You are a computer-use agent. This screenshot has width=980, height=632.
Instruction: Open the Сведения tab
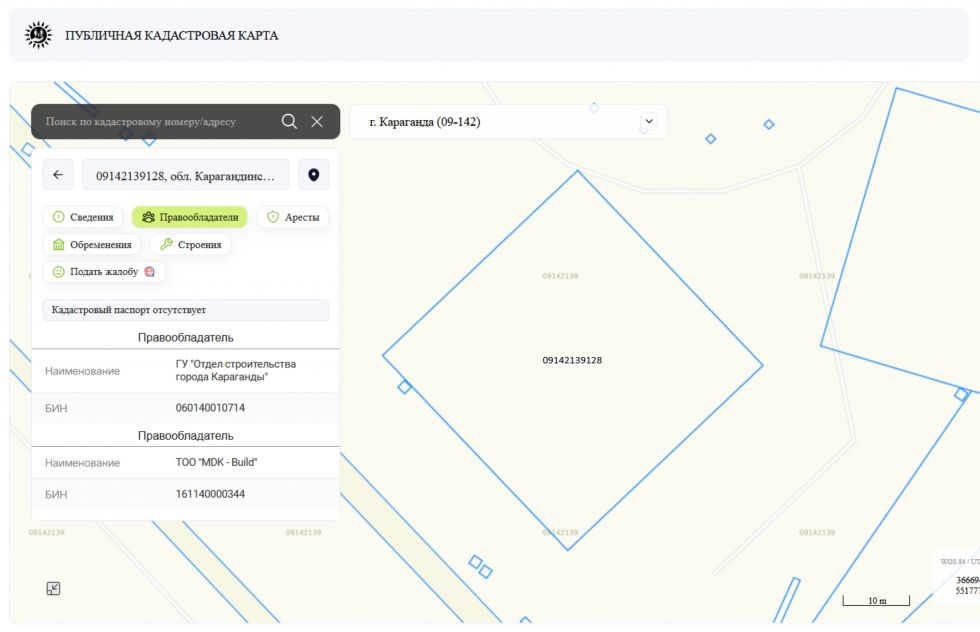(x=83, y=217)
